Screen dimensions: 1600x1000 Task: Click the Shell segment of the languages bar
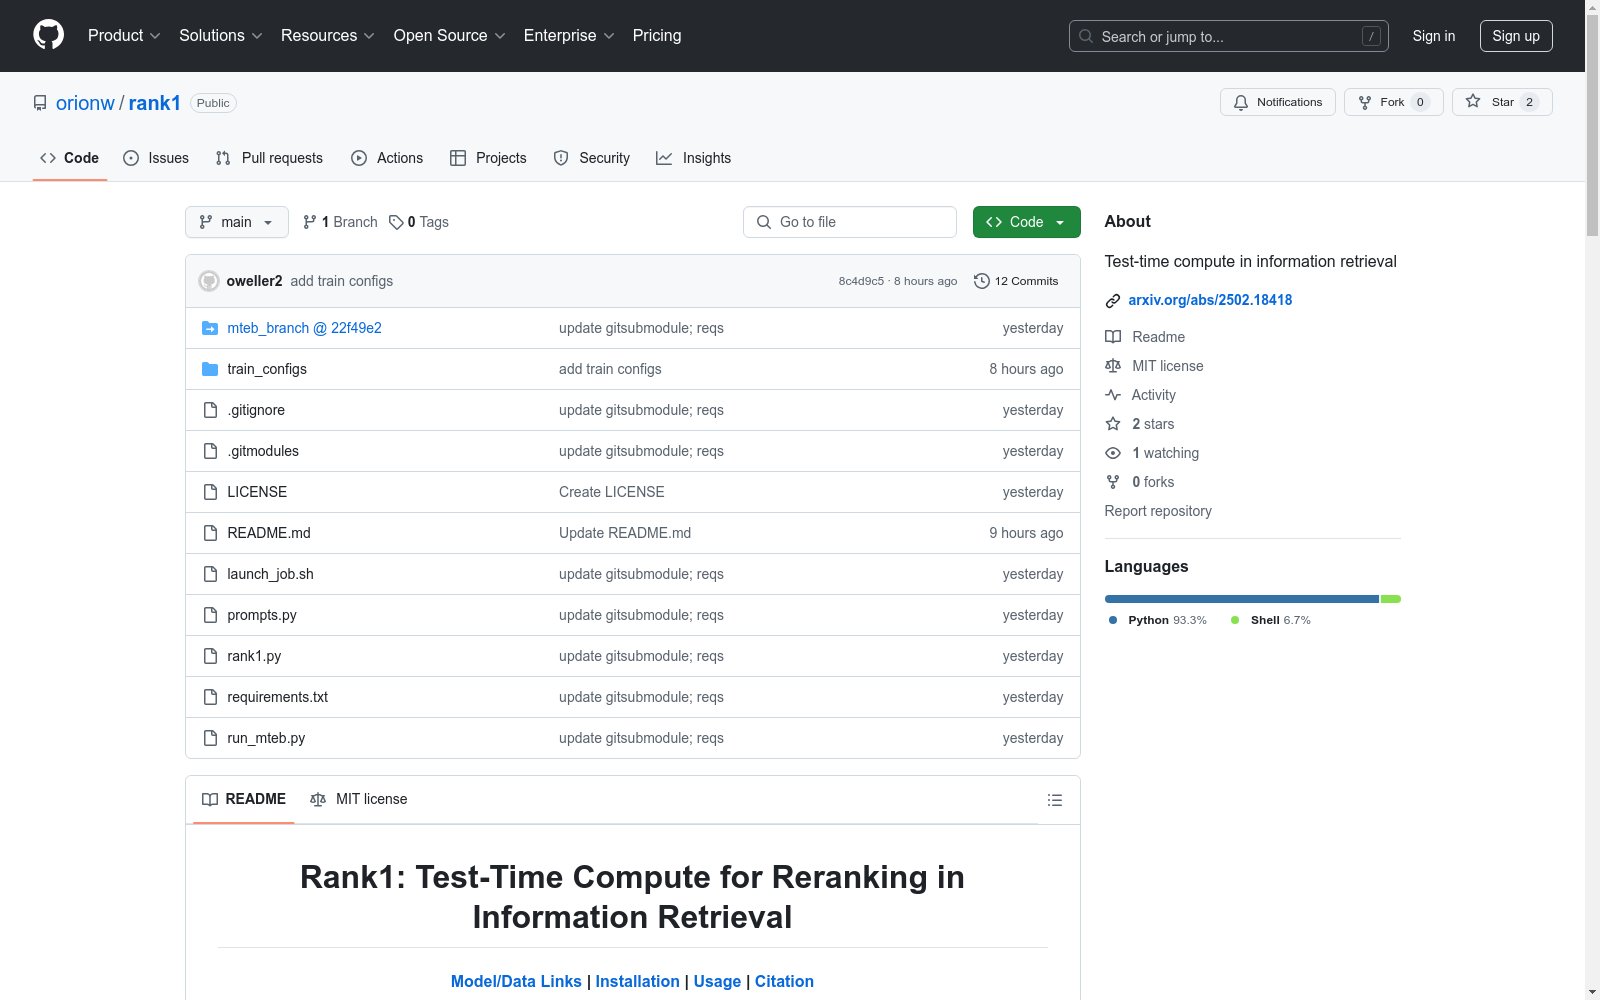1391,599
